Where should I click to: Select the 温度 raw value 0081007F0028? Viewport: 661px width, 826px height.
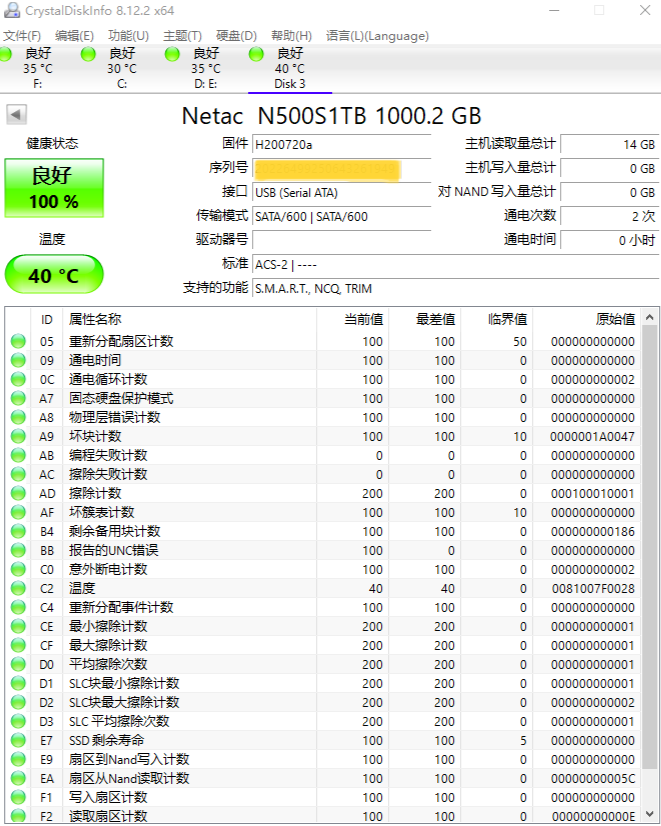(593, 588)
